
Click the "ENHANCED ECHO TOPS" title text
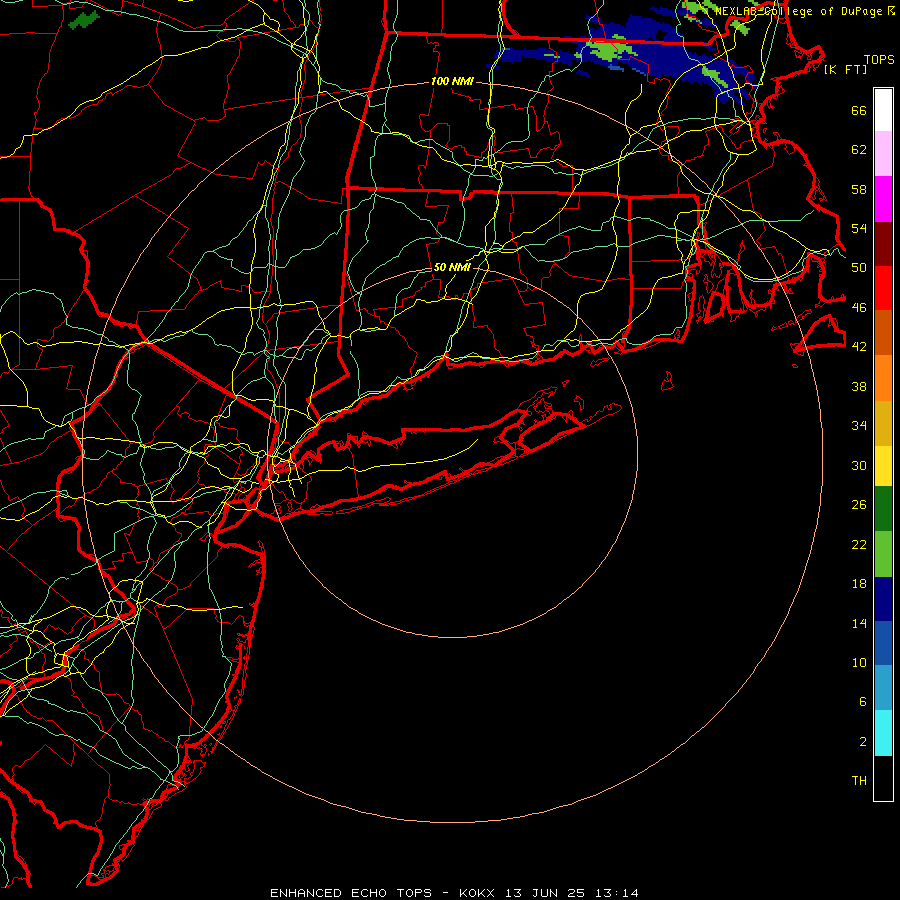(x=351, y=893)
